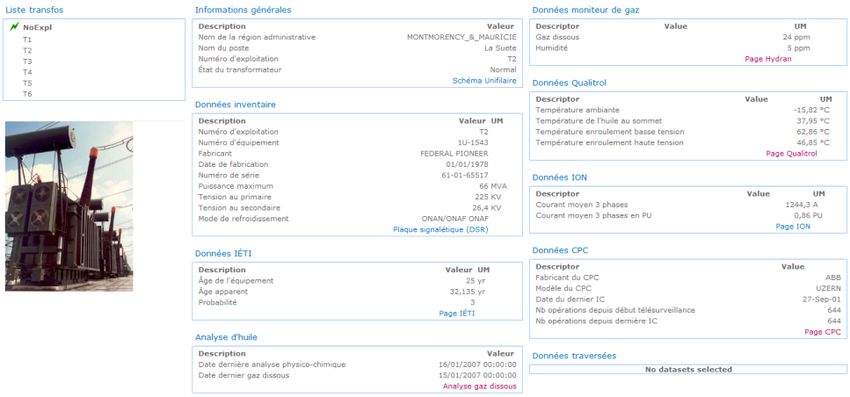850x397 pixels.
Task: Select transformer T2 in the list
Action: 27,50
